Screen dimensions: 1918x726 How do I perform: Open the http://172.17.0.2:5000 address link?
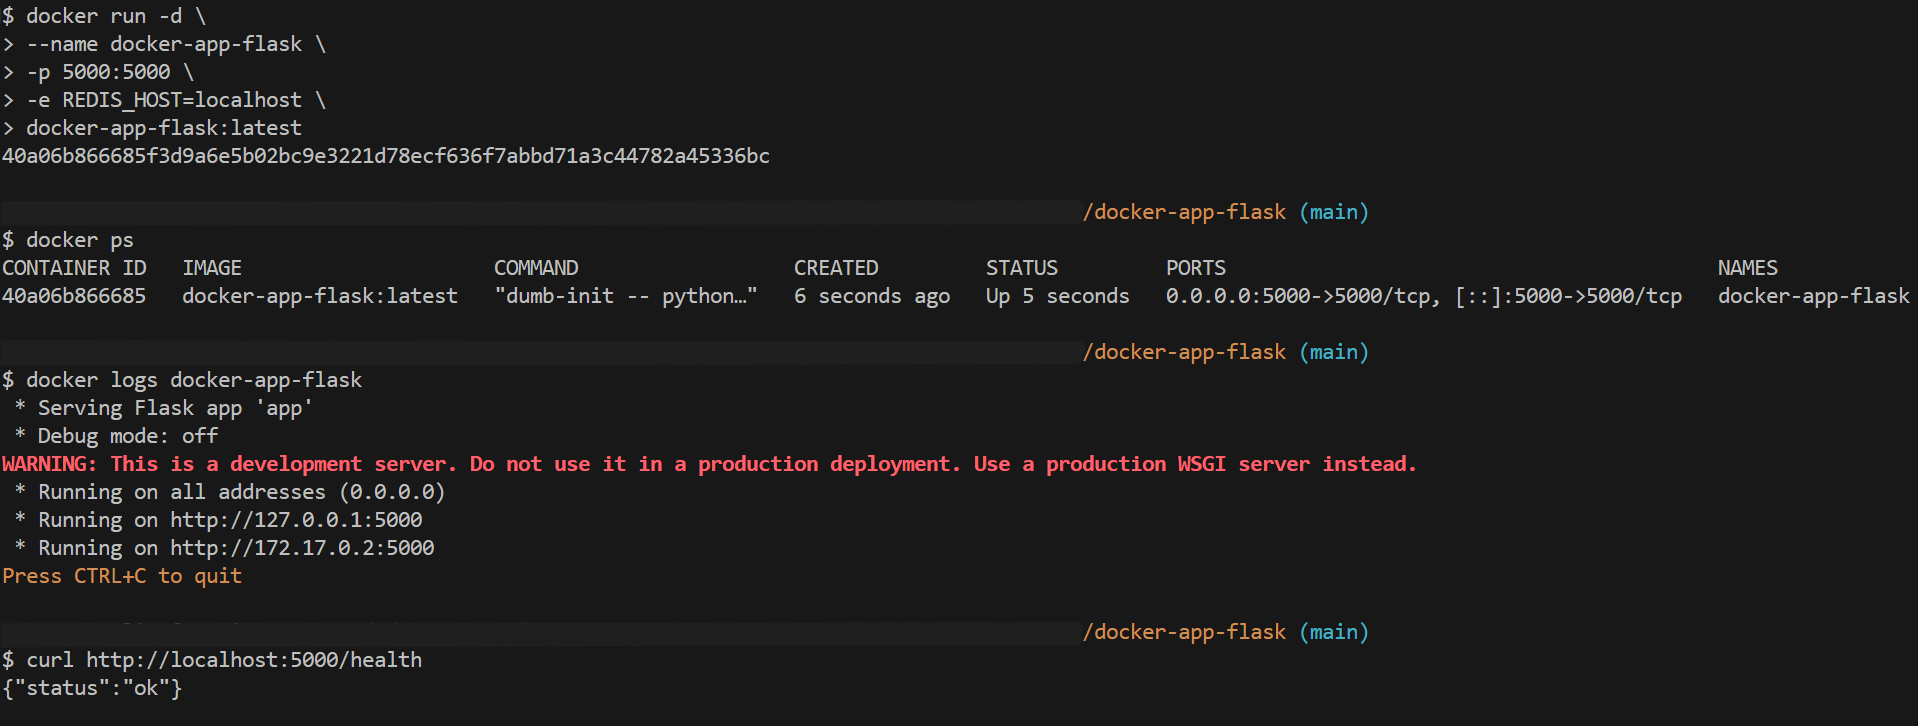coord(302,548)
